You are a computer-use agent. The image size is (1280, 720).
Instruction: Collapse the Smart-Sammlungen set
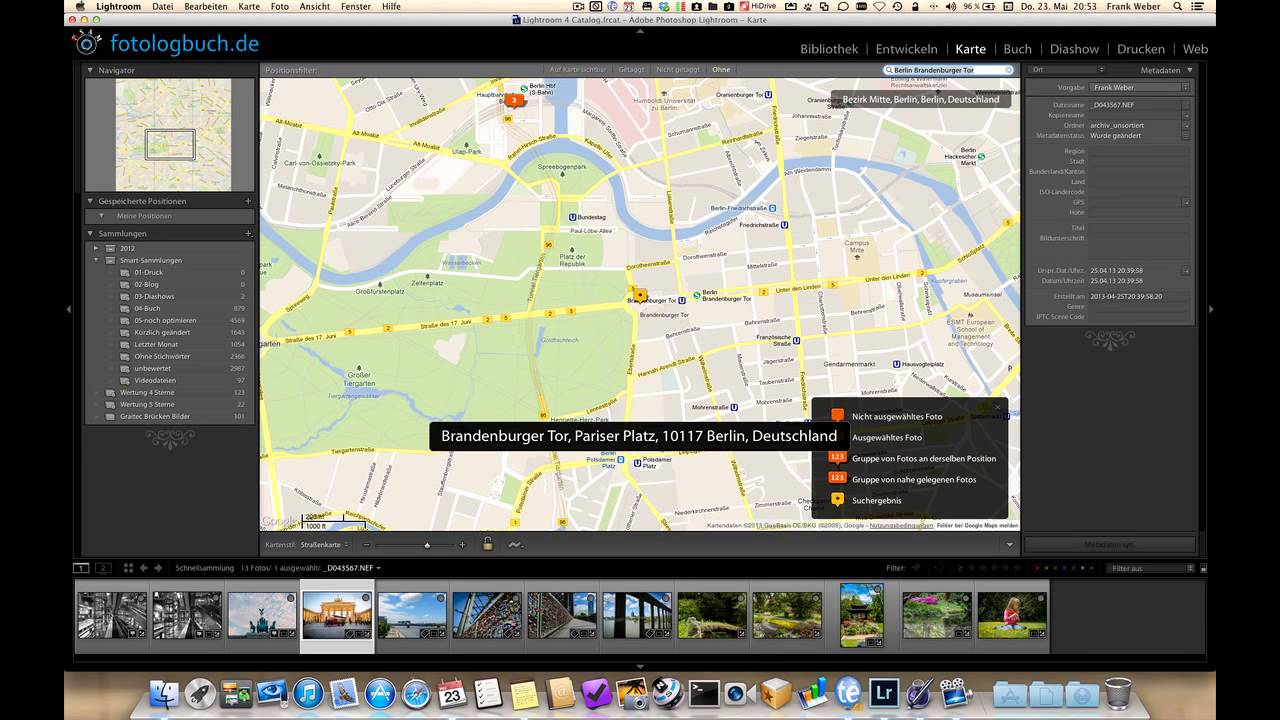[96, 260]
